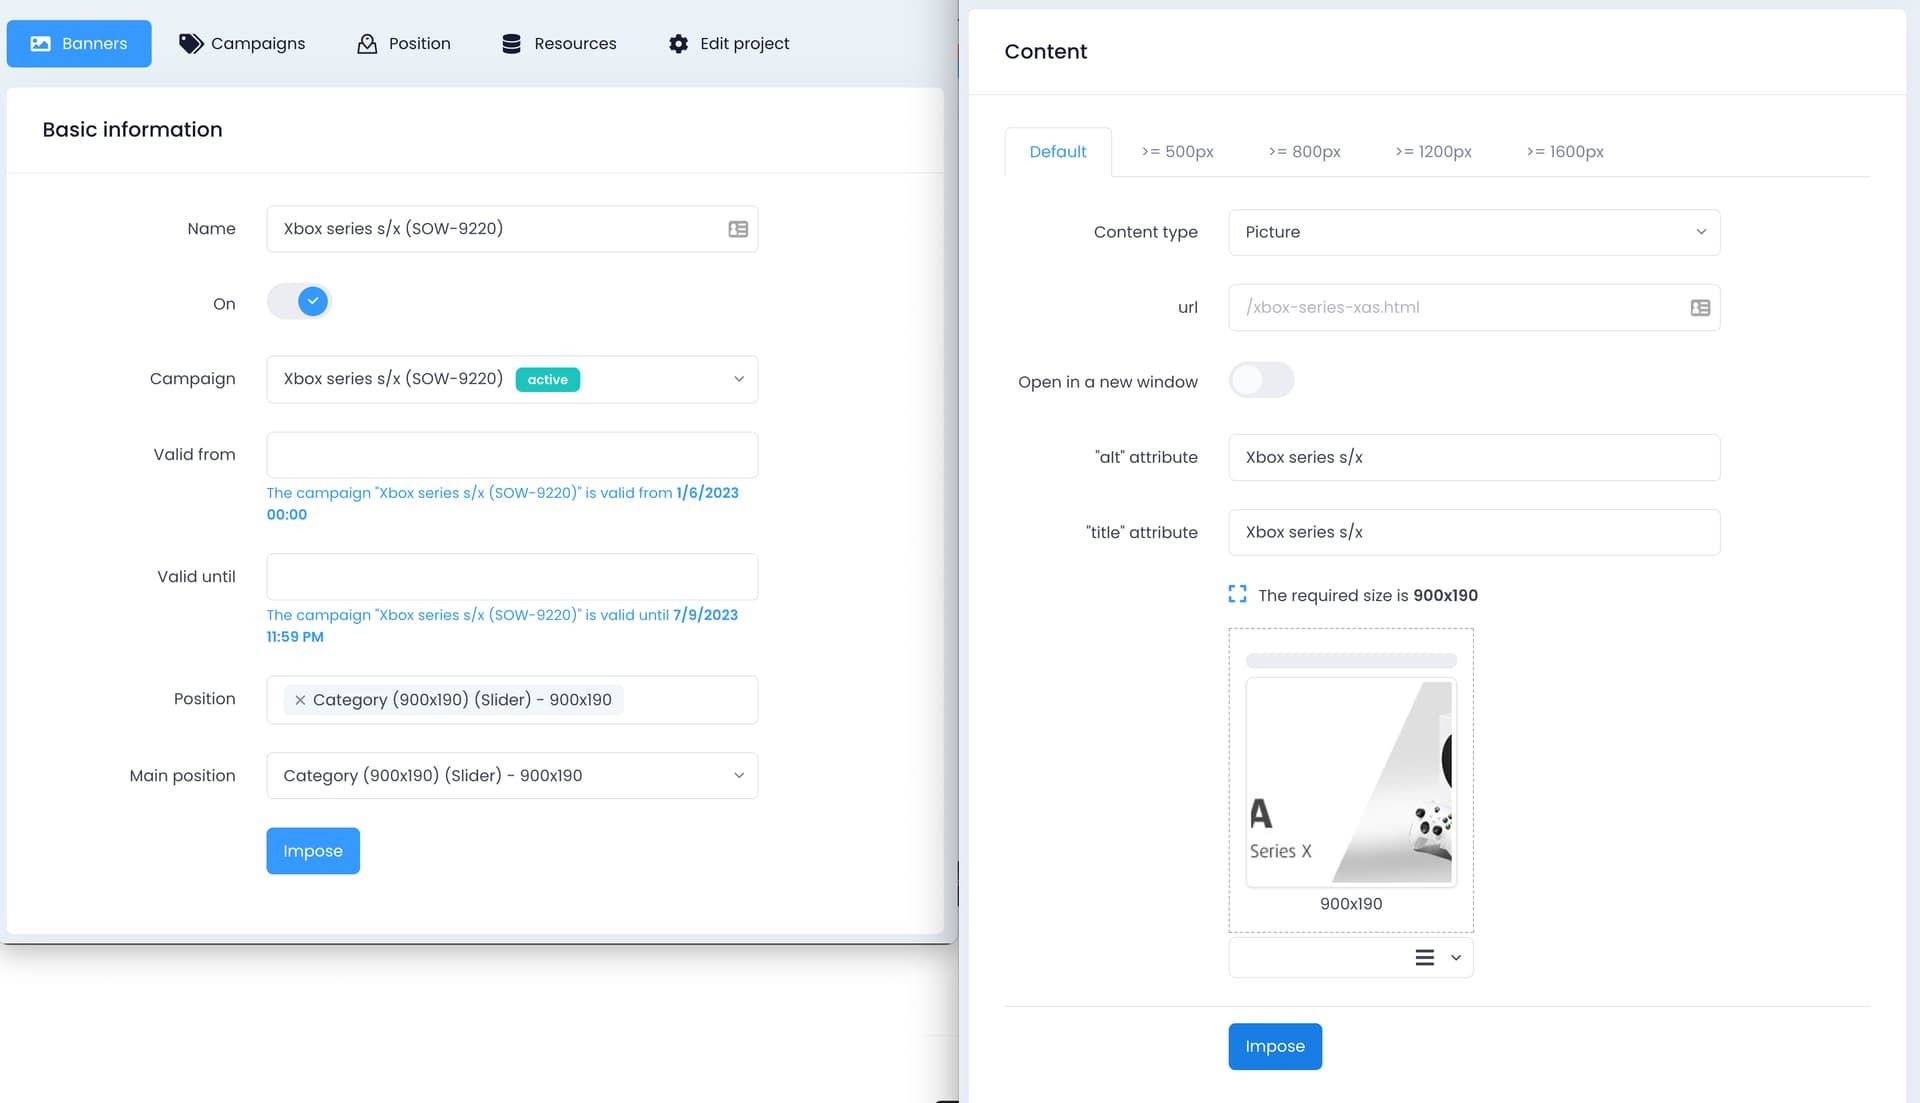Open the Resources tab
This screenshot has width=1920, height=1103.
point(559,43)
